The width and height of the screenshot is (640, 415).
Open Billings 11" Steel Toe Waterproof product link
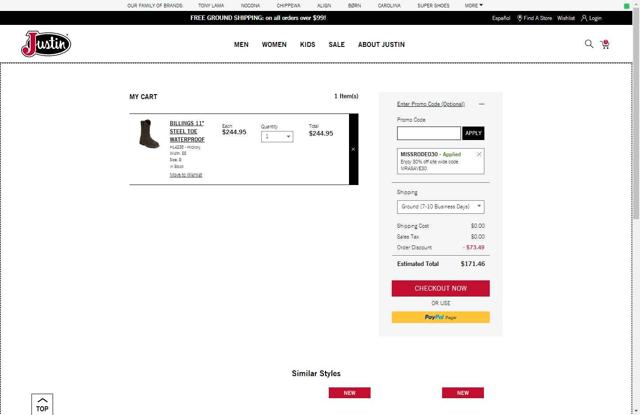tap(187, 131)
